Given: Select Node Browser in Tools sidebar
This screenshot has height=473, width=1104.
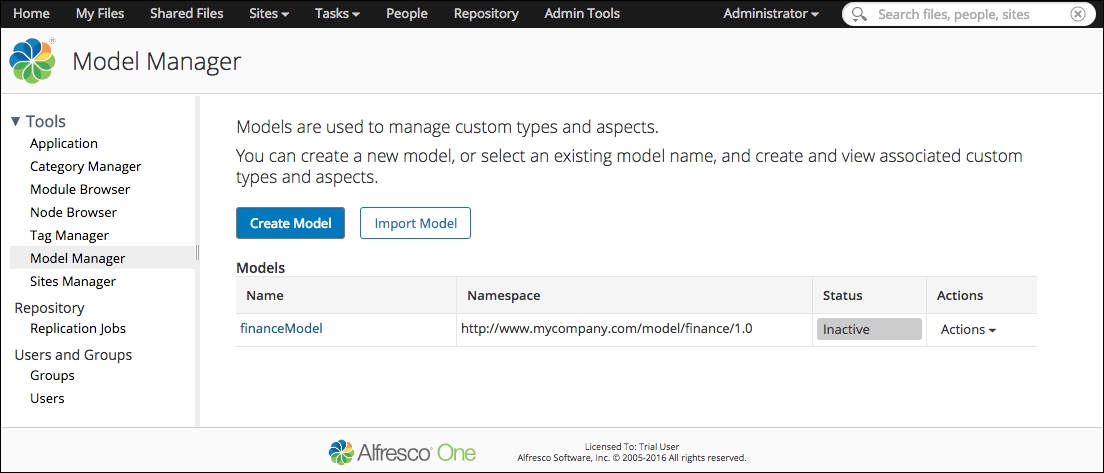Looking at the screenshot, I should coord(73,212).
